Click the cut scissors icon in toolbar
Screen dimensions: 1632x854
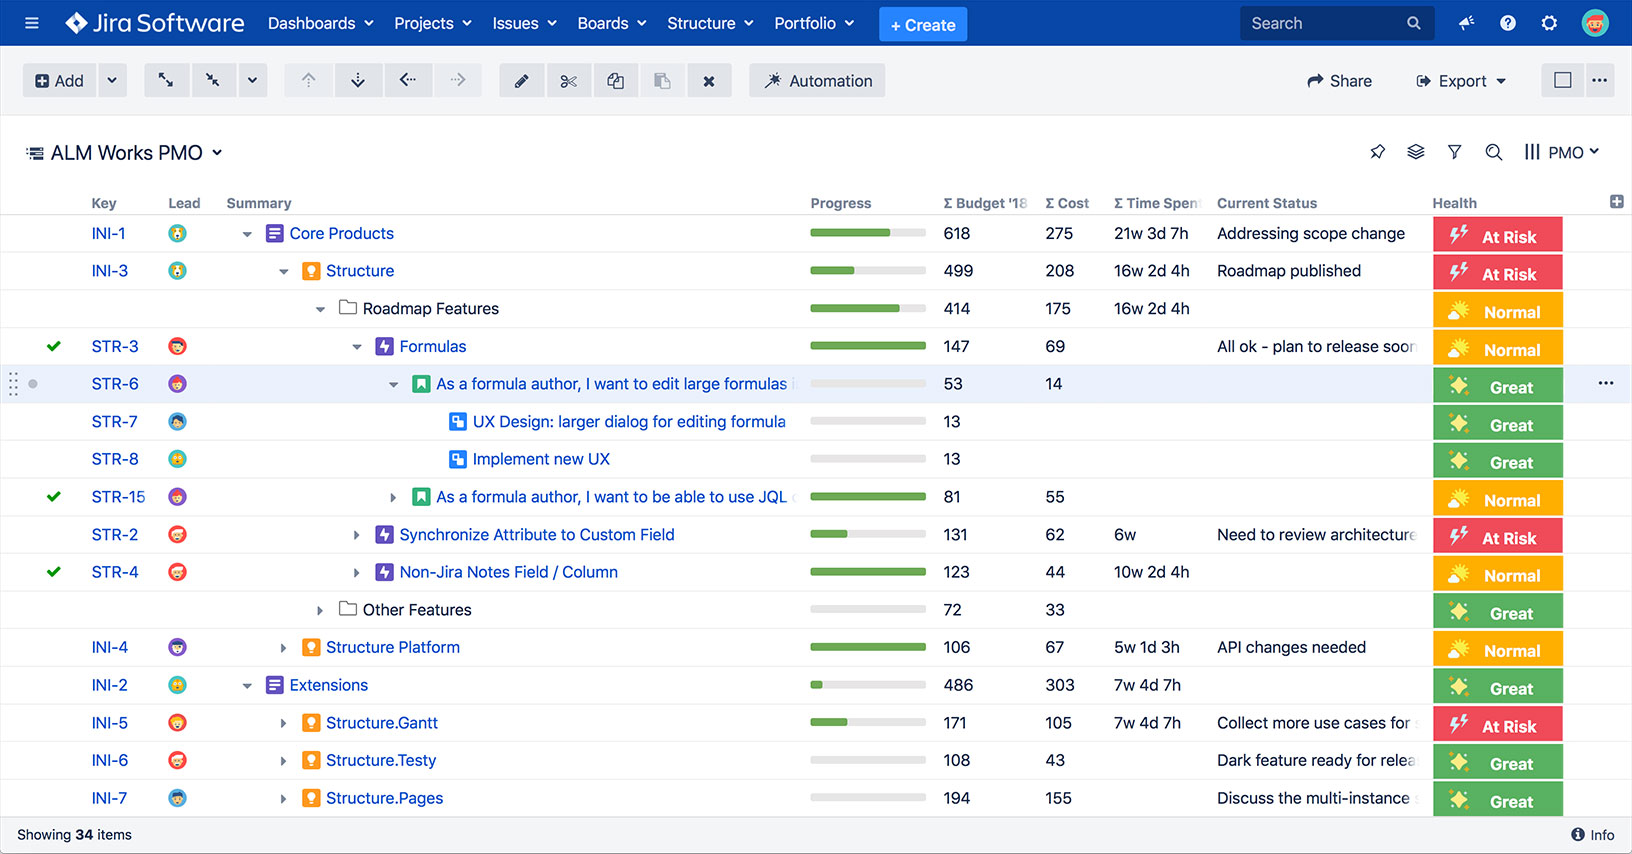[x=569, y=81]
